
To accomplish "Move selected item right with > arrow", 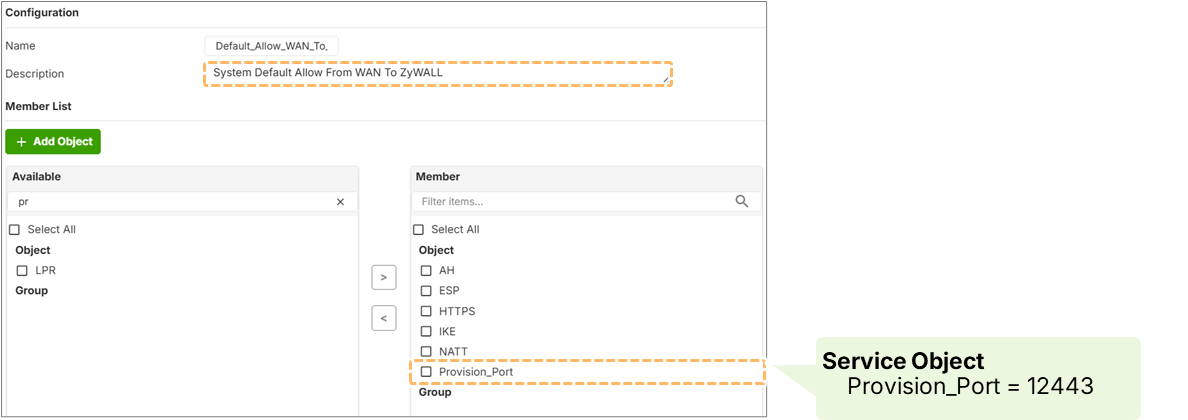I will tap(384, 277).
